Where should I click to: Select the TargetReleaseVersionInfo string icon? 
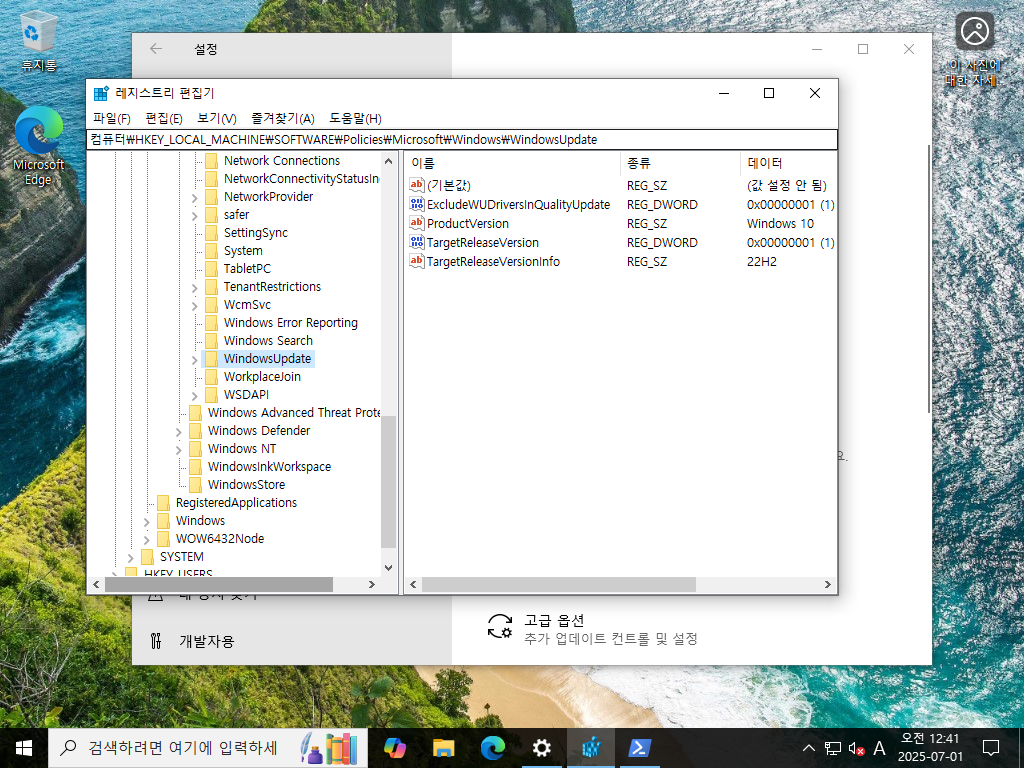click(x=417, y=261)
